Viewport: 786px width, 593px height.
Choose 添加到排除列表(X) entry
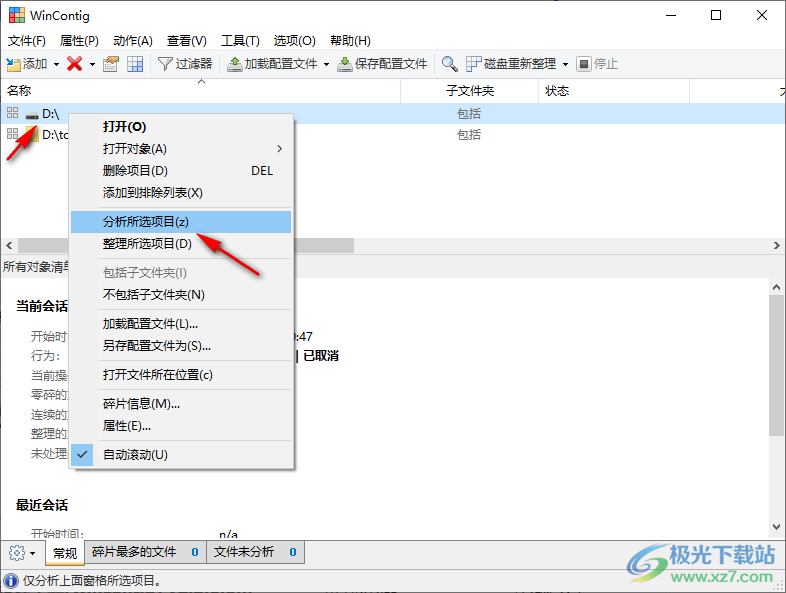pyautogui.click(x=181, y=193)
